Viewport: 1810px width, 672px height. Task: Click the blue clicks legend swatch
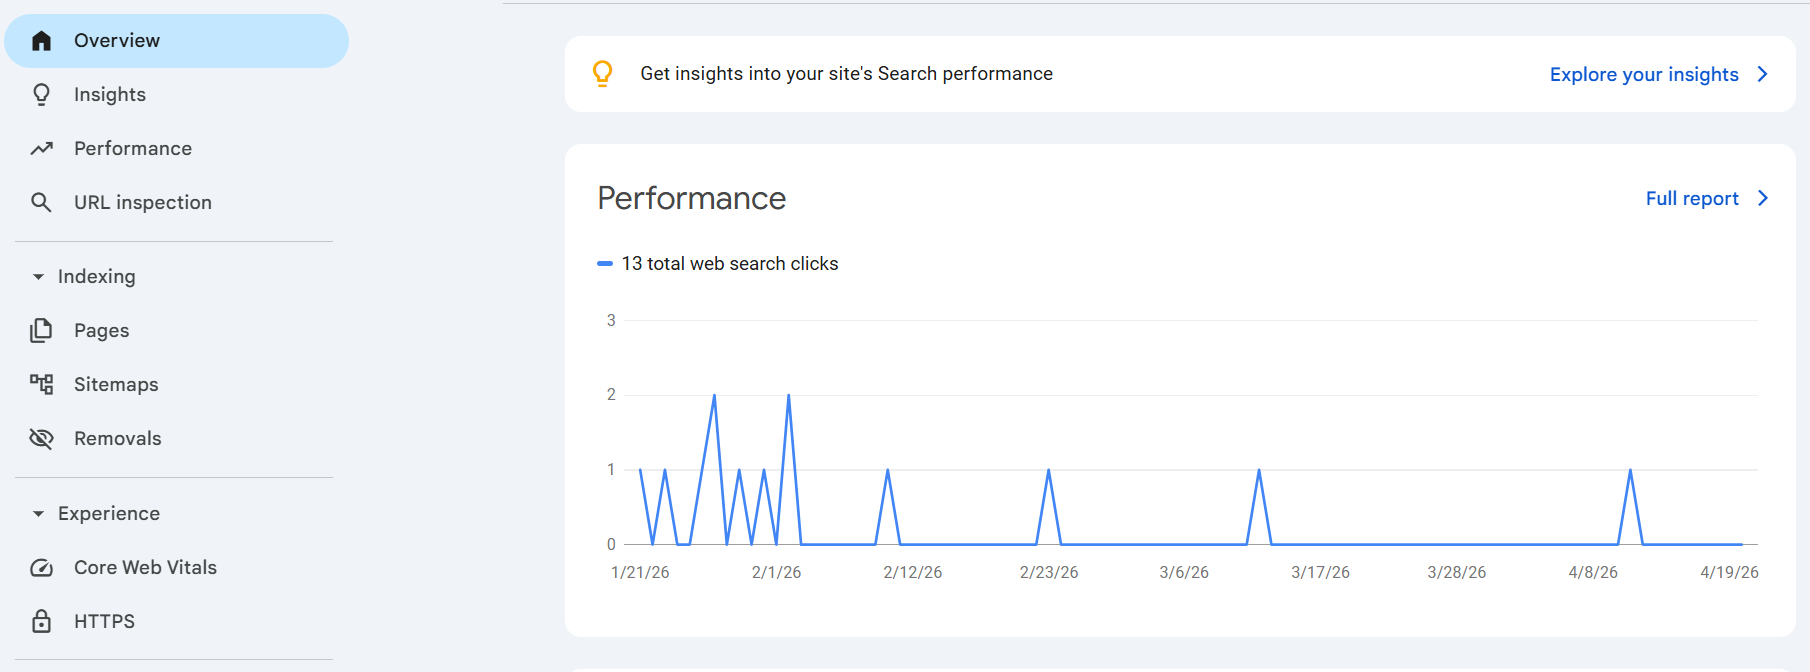[x=604, y=264]
